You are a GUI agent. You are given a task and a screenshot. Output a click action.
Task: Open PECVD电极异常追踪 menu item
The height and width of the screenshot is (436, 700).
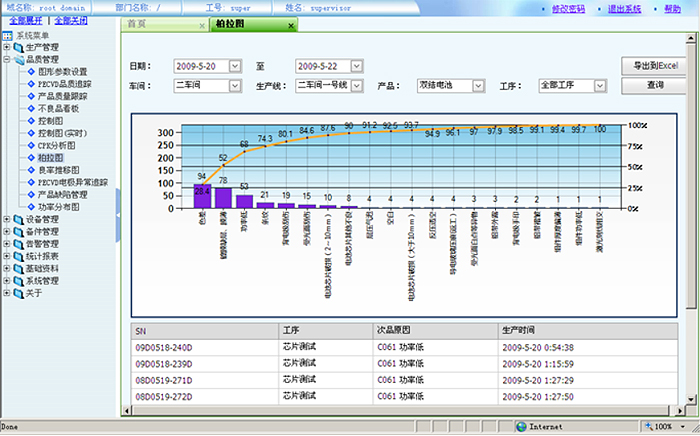pos(73,182)
